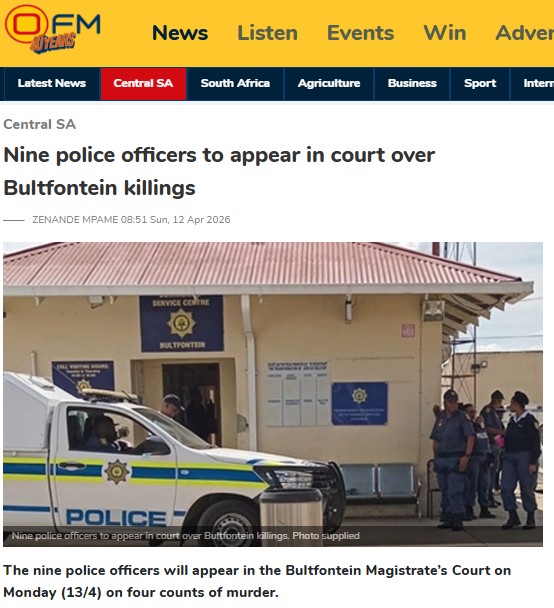554x608 pixels.
Task: Click the Central SA category label
Action: pyautogui.click(x=40, y=124)
